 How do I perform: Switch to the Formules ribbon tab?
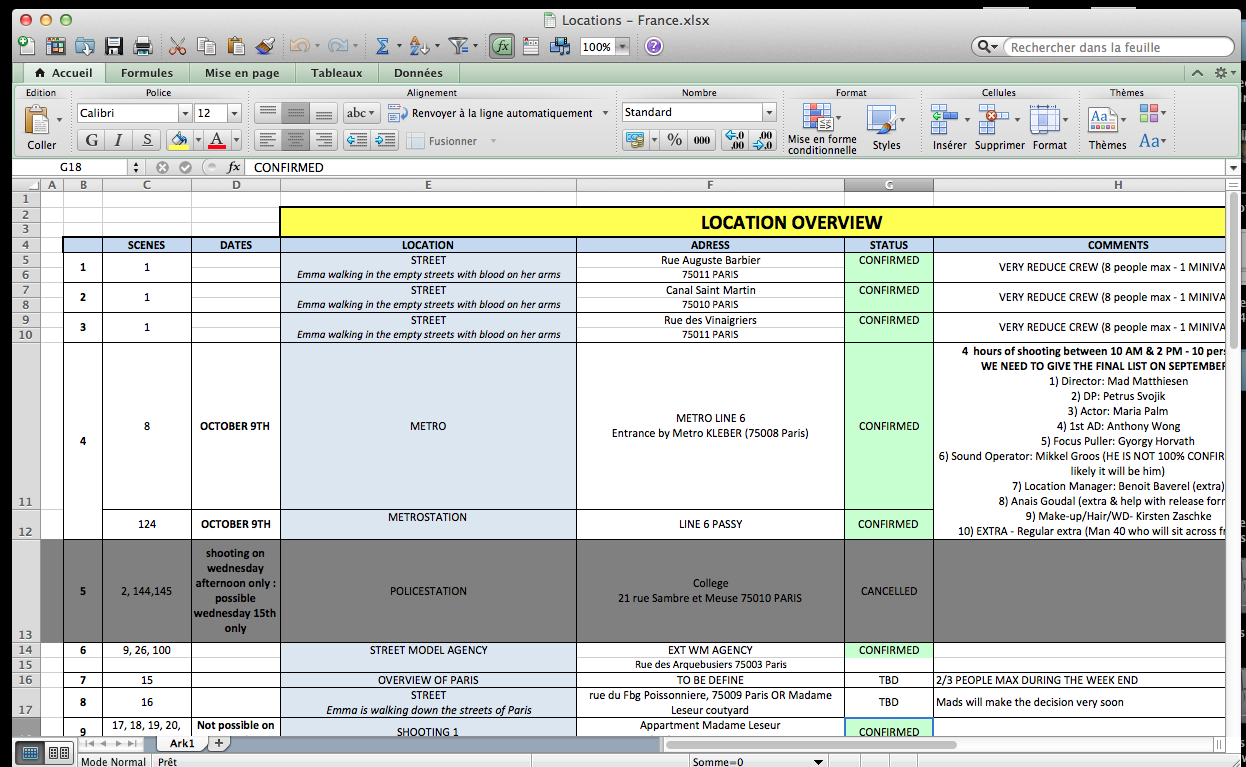[x=147, y=73]
